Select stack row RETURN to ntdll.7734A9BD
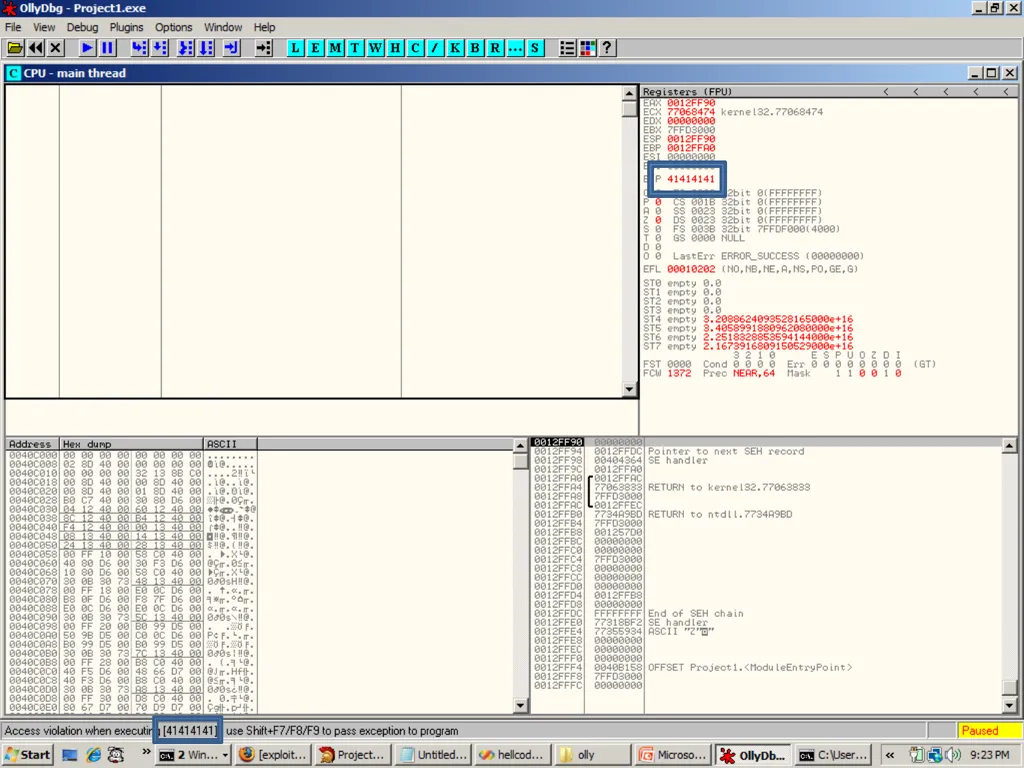Screen dimensions: 1024x768 point(765,514)
